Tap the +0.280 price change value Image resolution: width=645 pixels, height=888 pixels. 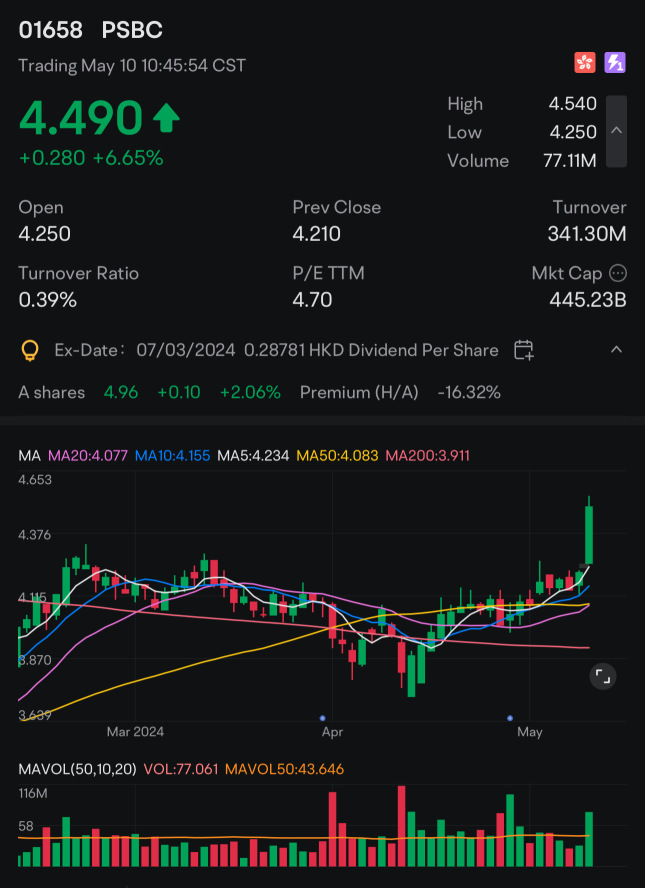point(52,158)
